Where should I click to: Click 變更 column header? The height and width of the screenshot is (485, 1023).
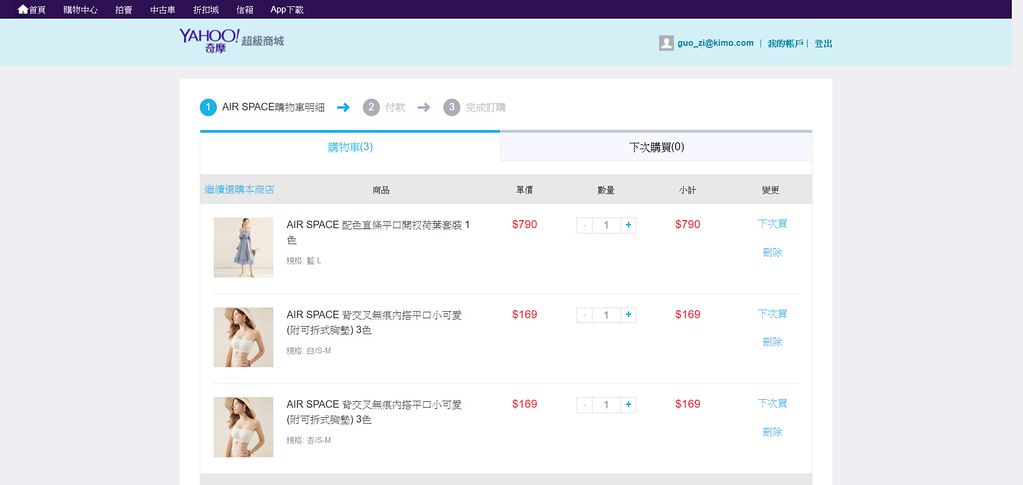click(771, 190)
